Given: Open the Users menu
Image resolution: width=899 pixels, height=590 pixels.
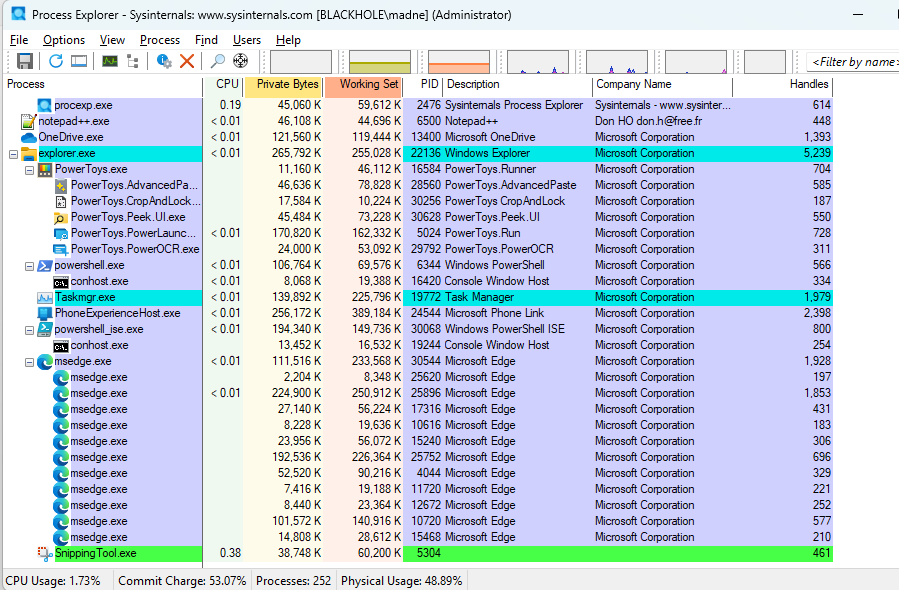Looking at the screenshot, I should pos(247,40).
